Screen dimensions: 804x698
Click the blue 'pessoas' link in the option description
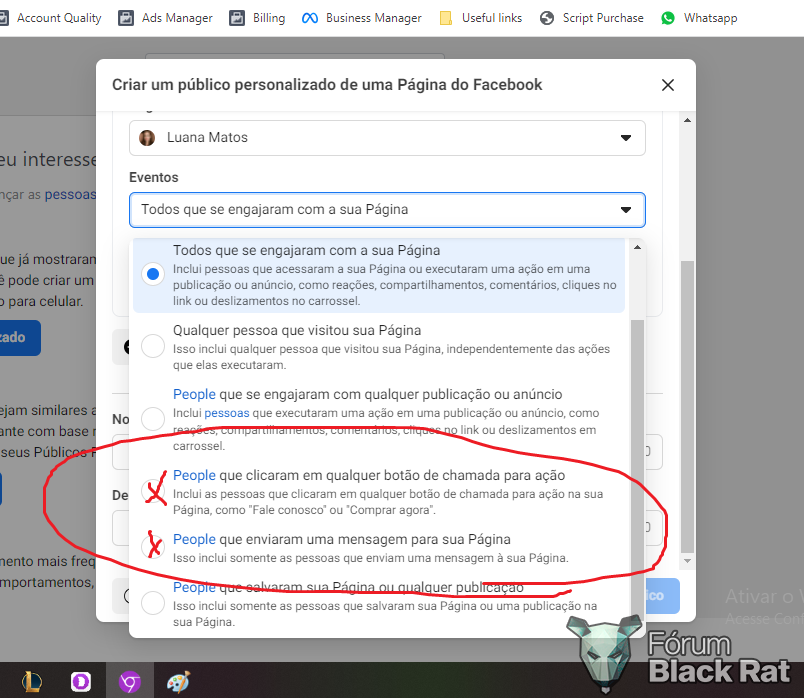coord(227,413)
